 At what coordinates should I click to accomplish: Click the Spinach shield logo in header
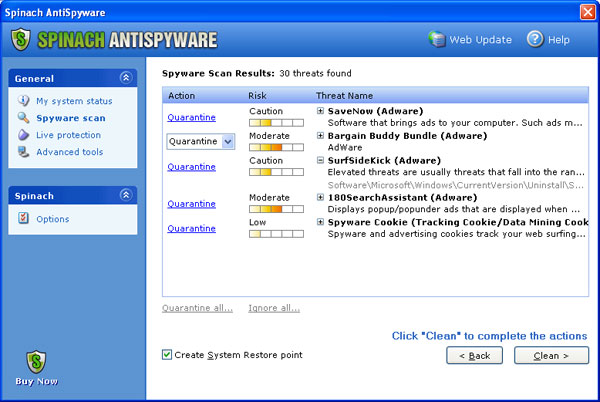pos(21,39)
